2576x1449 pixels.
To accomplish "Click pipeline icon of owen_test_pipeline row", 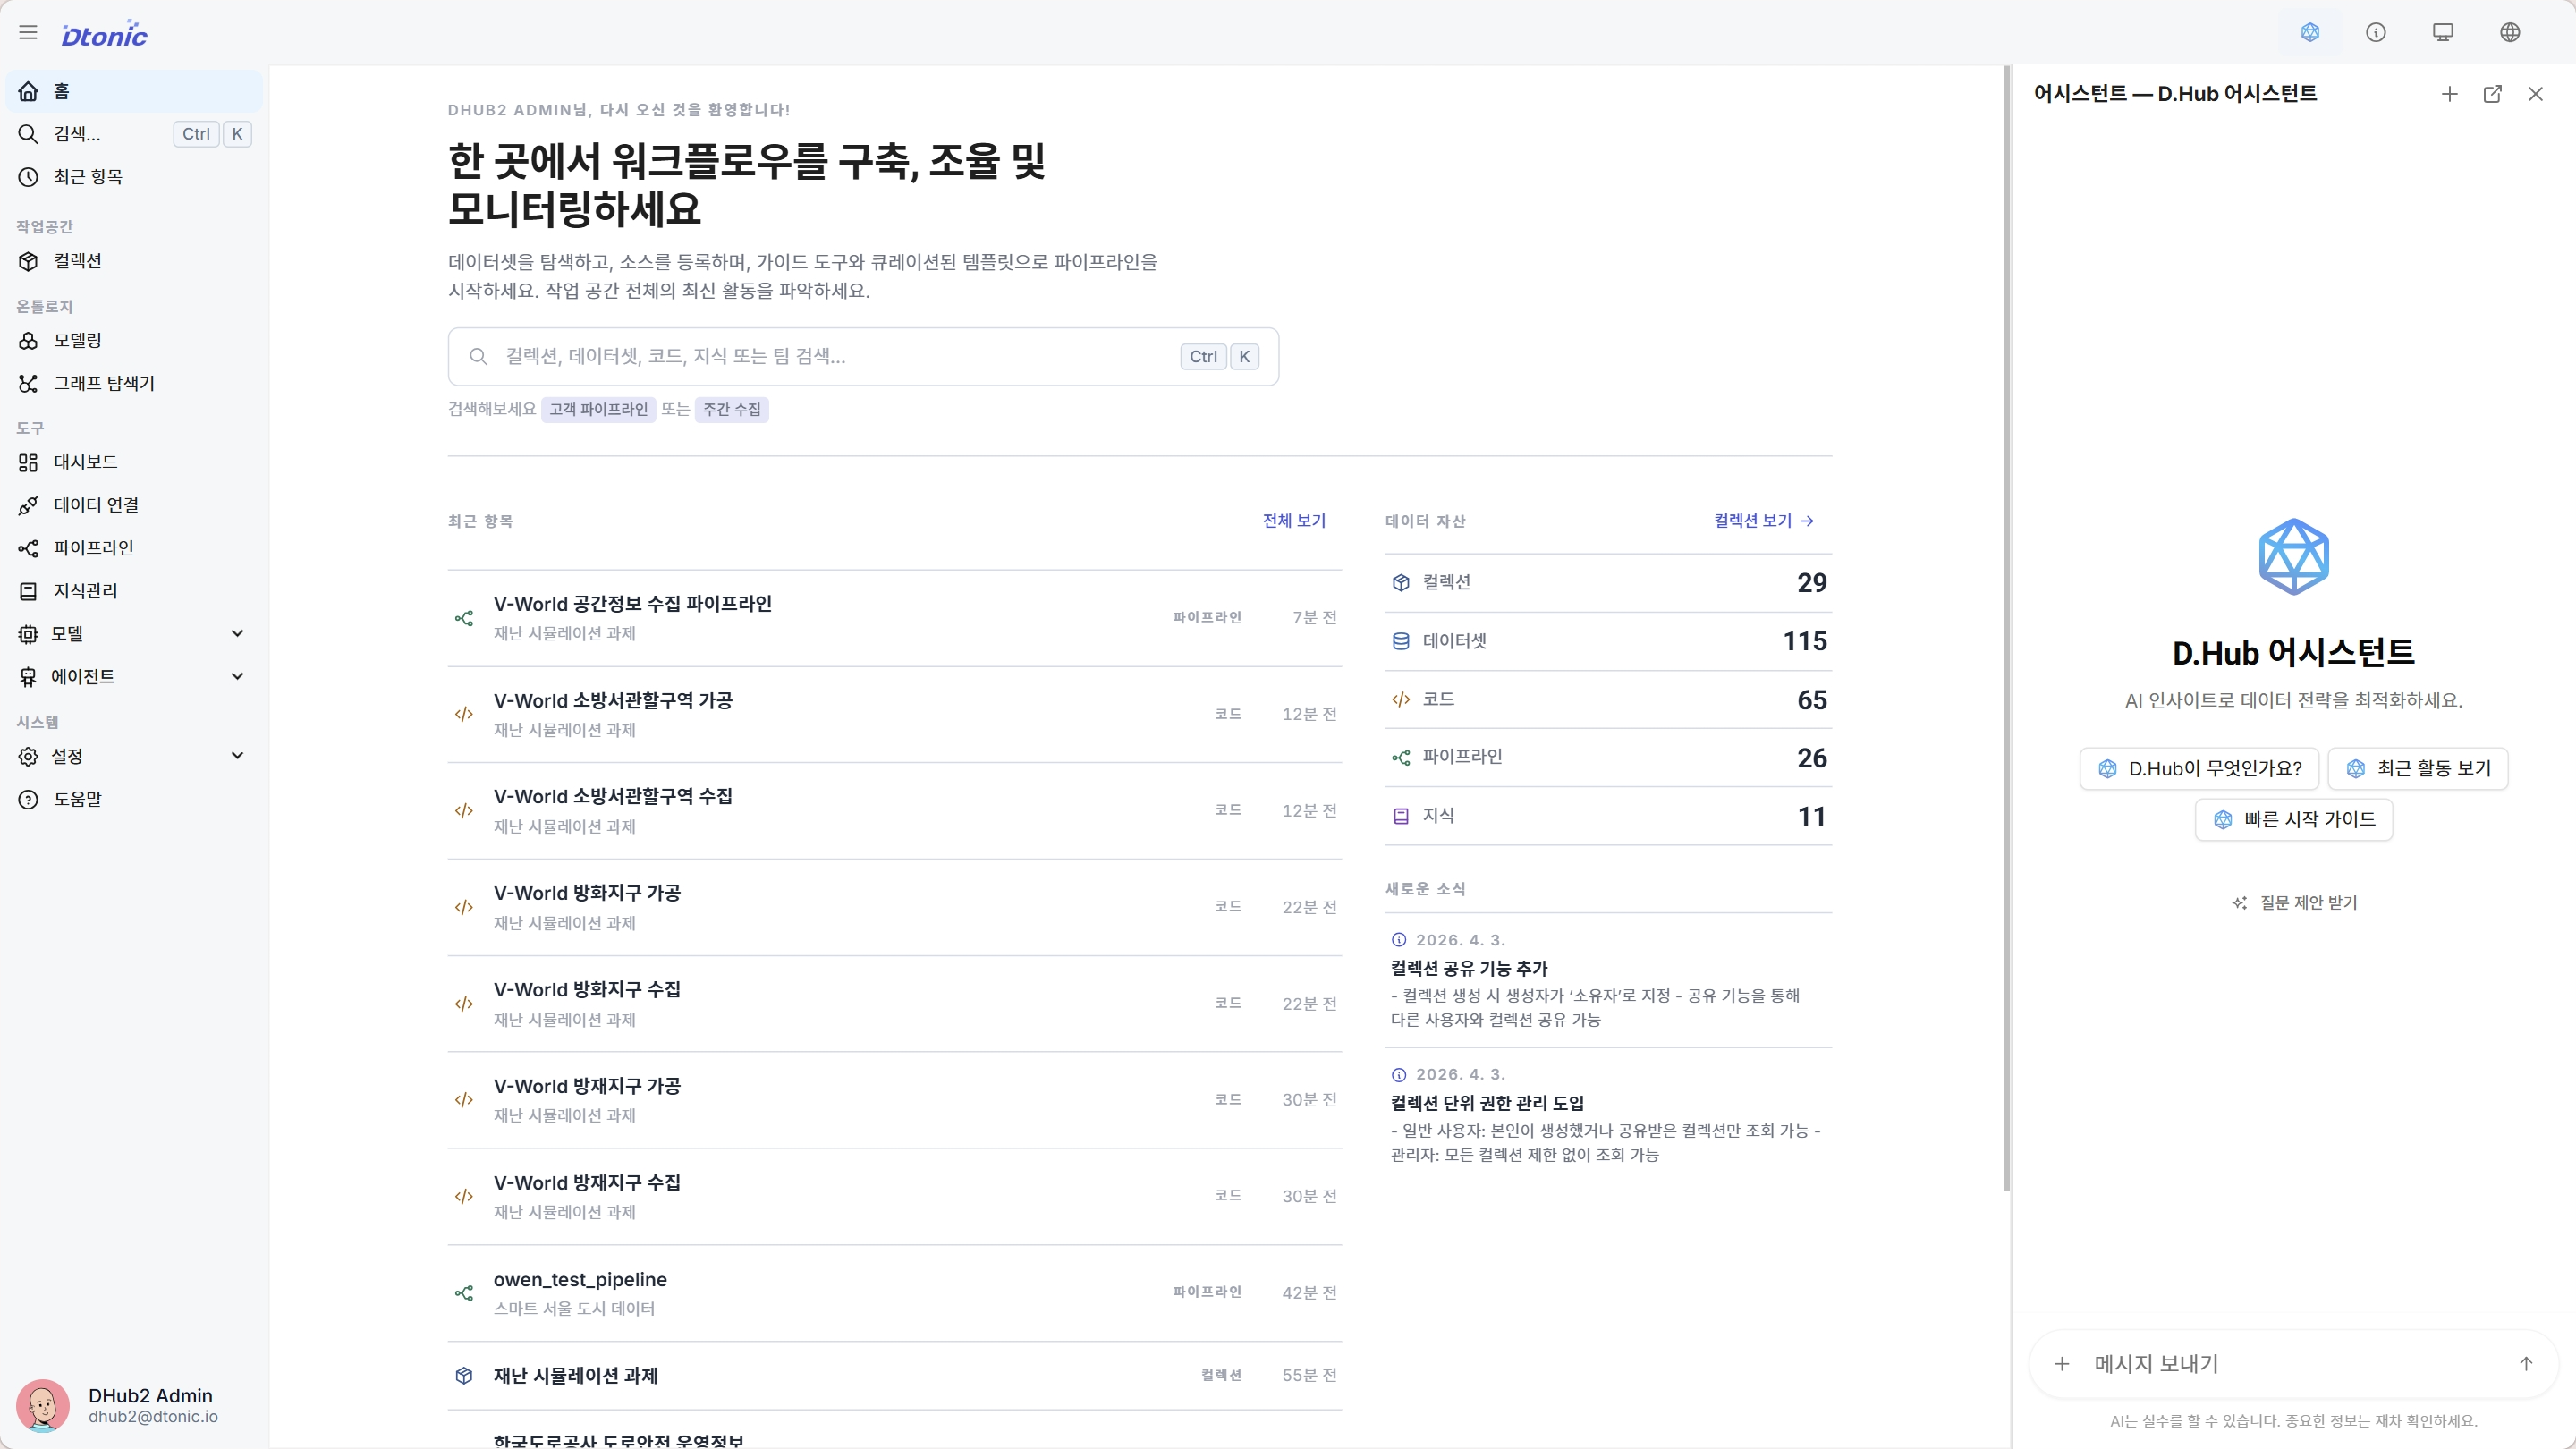I will point(464,1293).
